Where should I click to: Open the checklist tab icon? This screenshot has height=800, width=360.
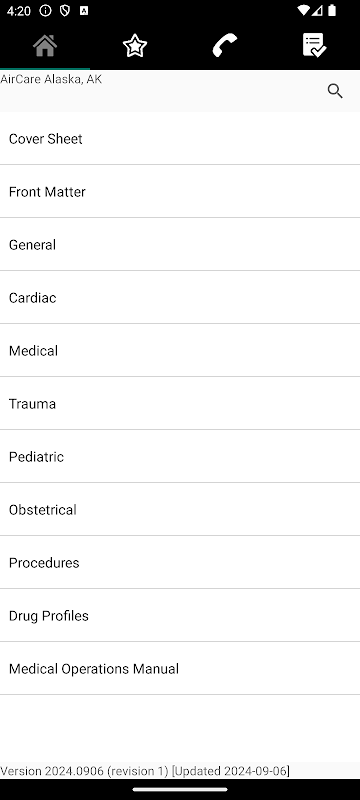pos(315,45)
